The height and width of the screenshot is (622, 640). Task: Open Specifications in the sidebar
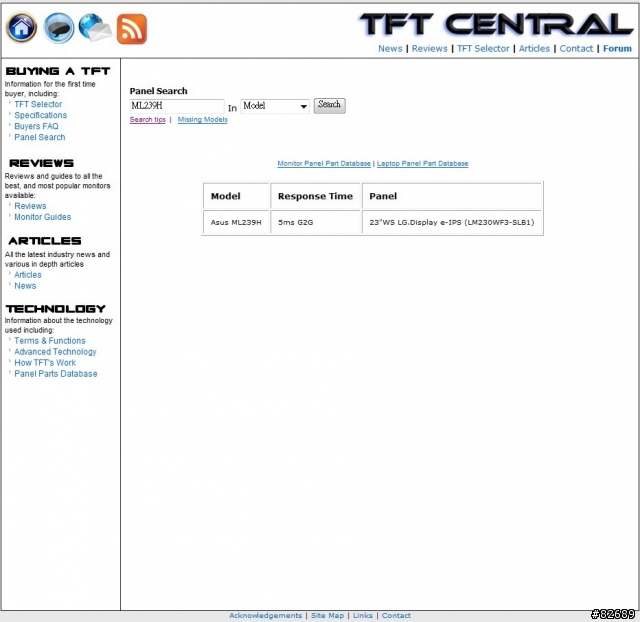click(x=40, y=115)
